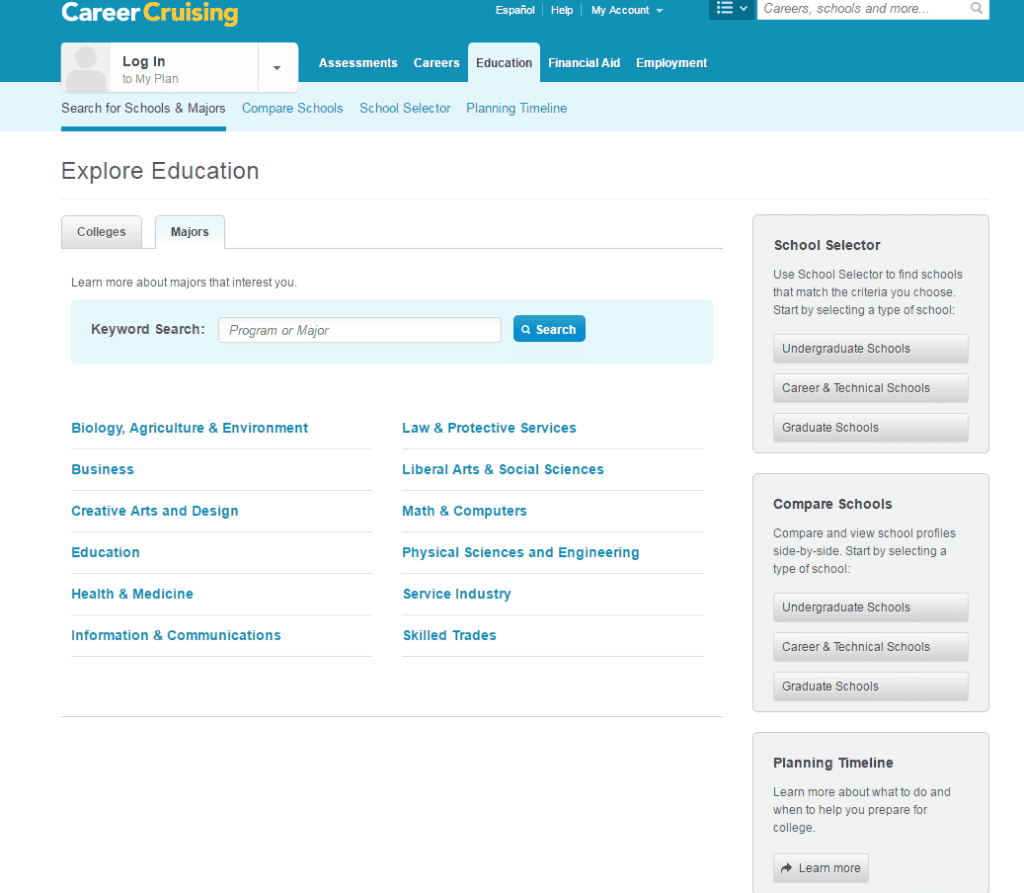The width and height of the screenshot is (1024, 893).
Task: Click Undergraduate Schools under School Selector
Action: coord(871,349)
